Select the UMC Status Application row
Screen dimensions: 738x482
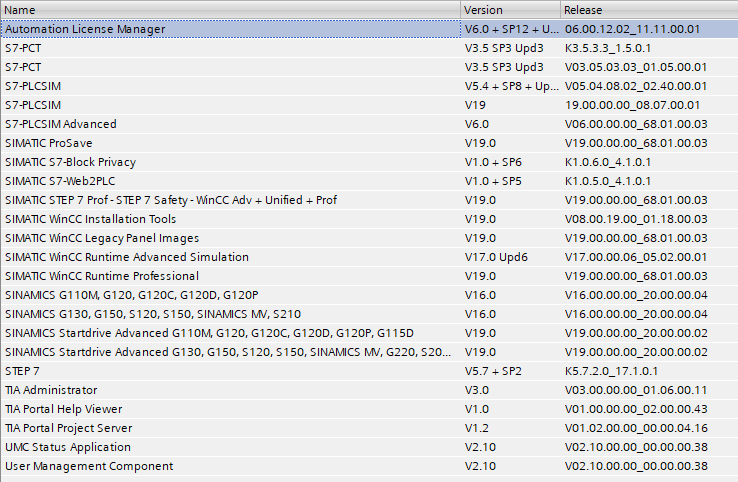pos(369,447)
